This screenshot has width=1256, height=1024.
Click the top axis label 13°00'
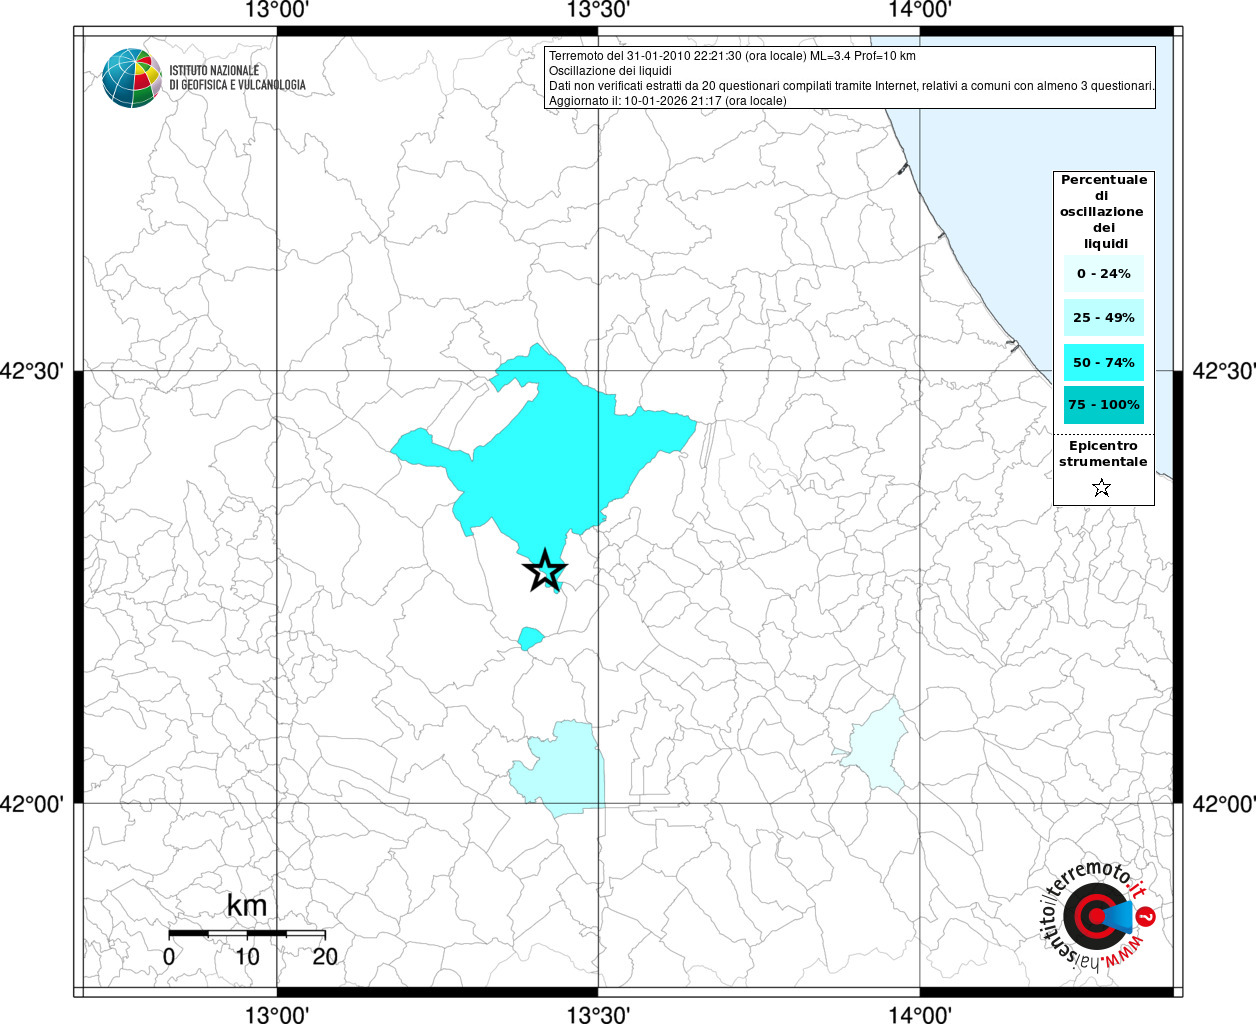pos(277,11)
